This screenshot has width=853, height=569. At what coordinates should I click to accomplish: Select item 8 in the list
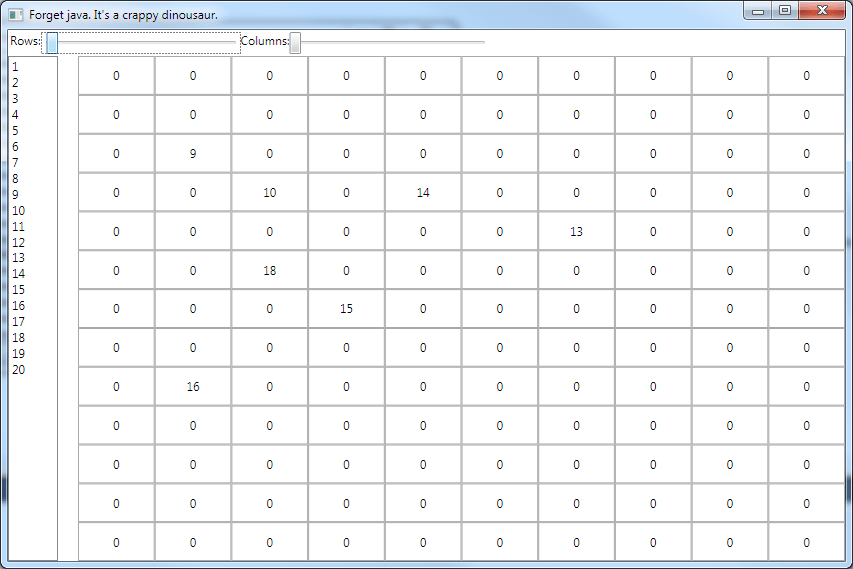33,178
